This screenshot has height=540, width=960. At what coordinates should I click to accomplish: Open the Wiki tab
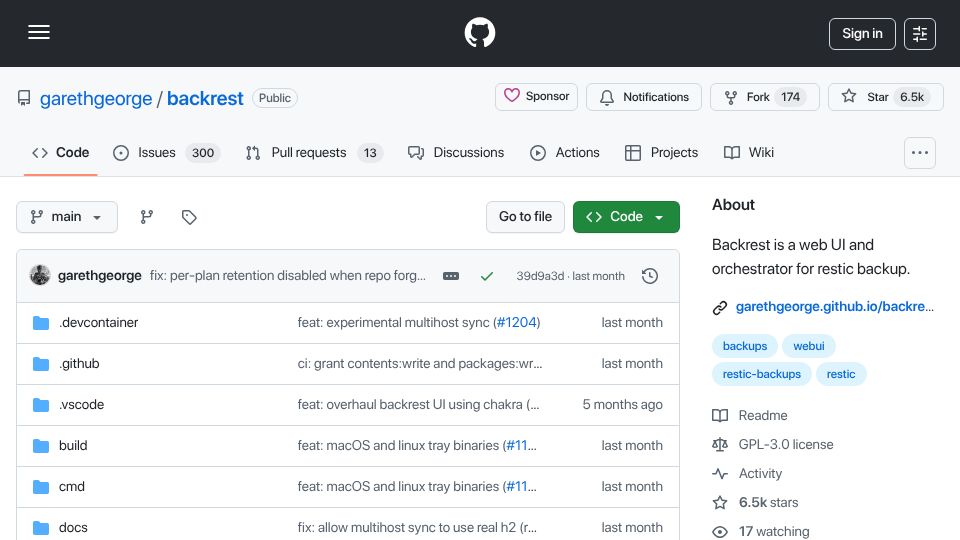click(x=749, y=152)
